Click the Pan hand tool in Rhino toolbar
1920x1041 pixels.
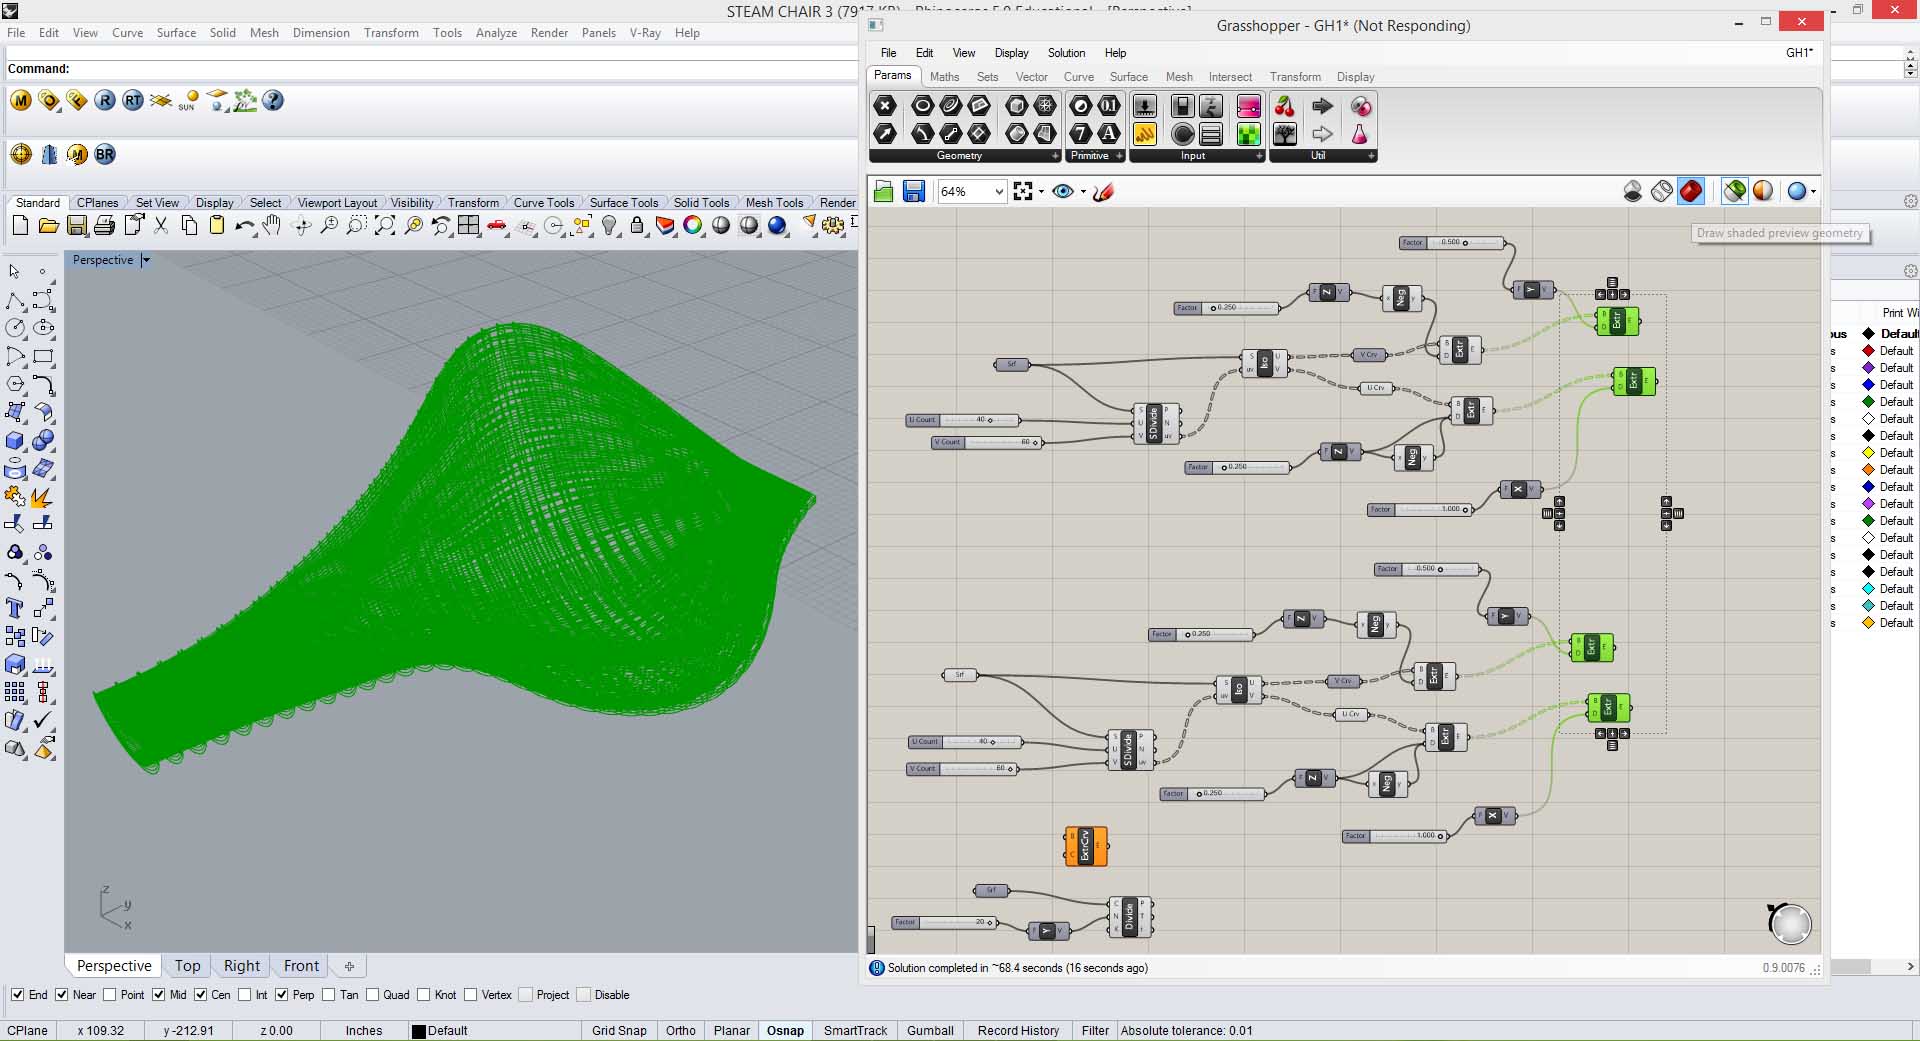tap(271, 226)
